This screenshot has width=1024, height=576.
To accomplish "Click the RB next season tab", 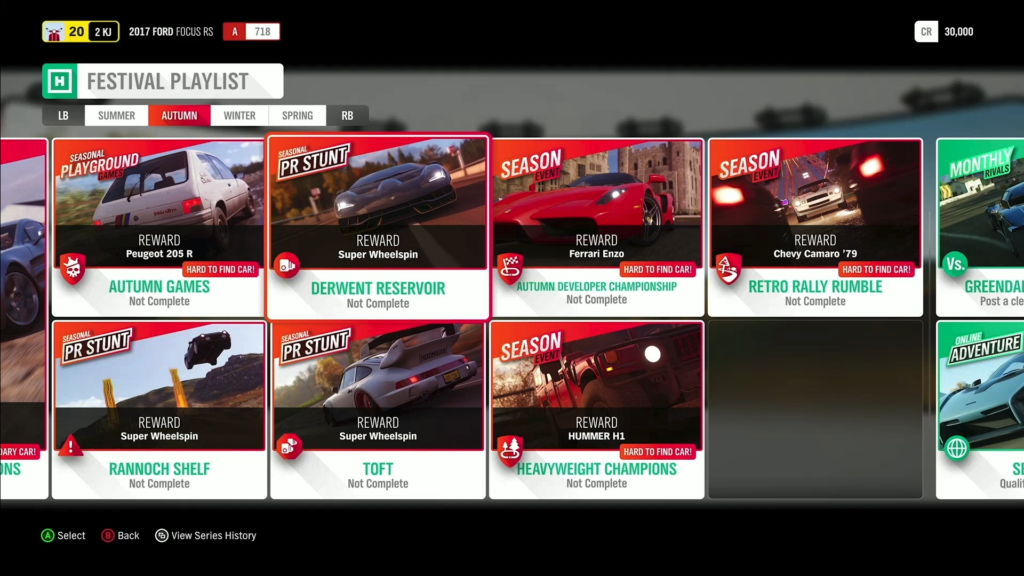I will click(347, 116).
